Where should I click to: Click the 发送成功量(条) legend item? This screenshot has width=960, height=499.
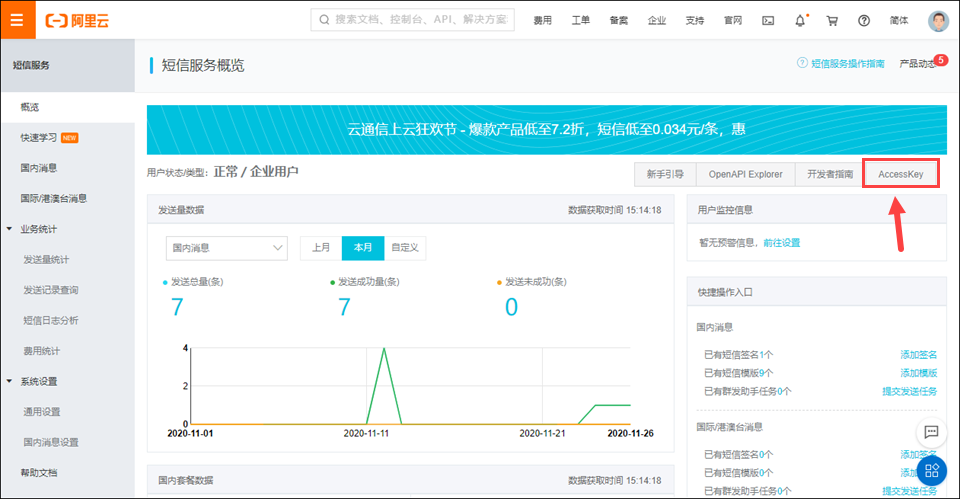(364, 282)
